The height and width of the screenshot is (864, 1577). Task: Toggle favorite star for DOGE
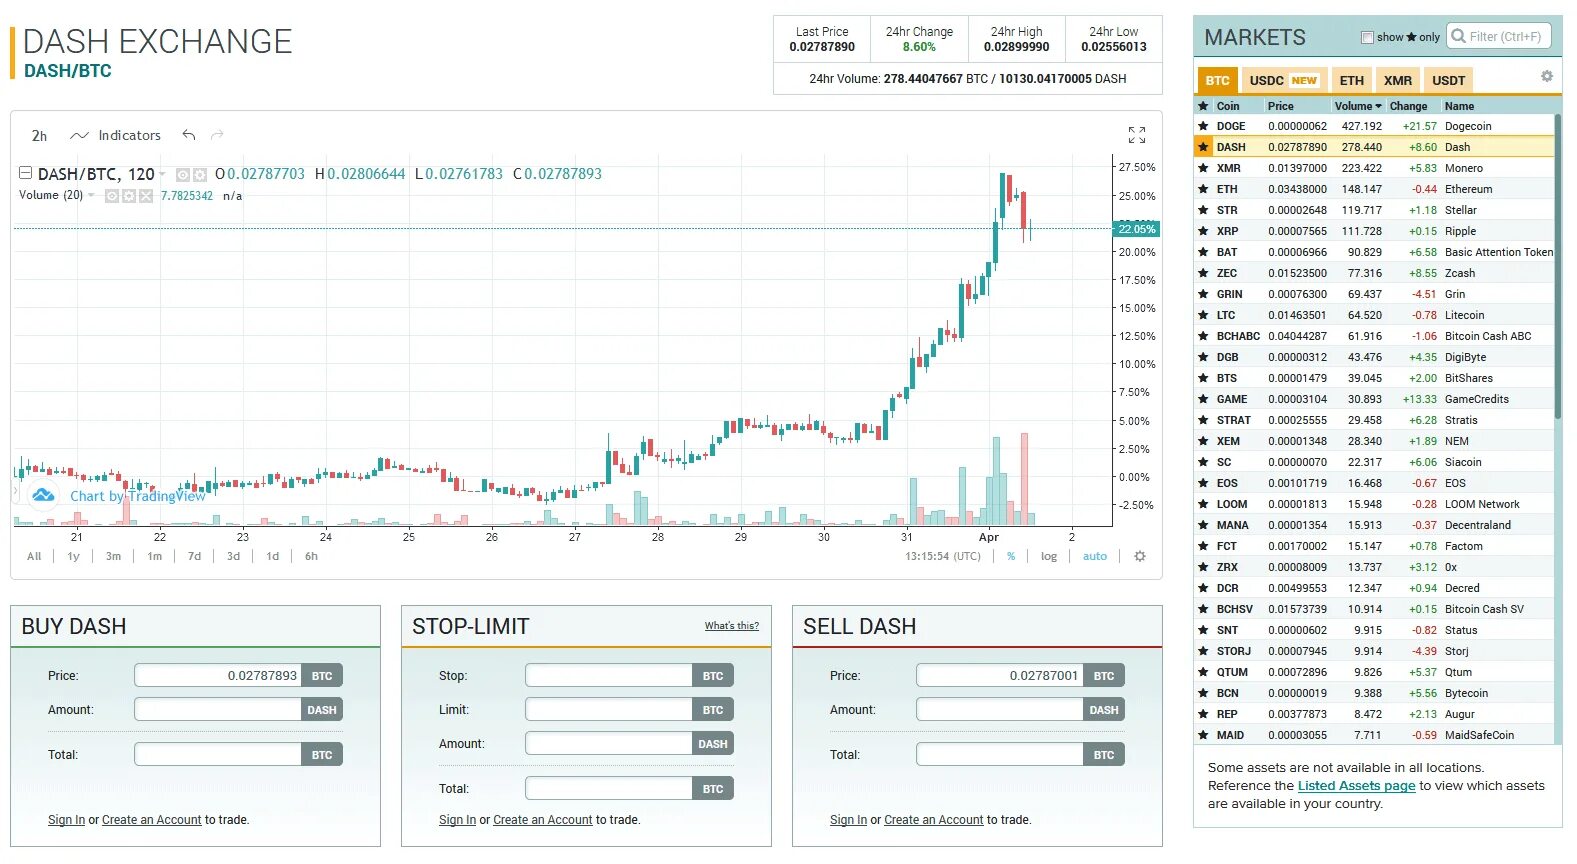point(1204,126)
